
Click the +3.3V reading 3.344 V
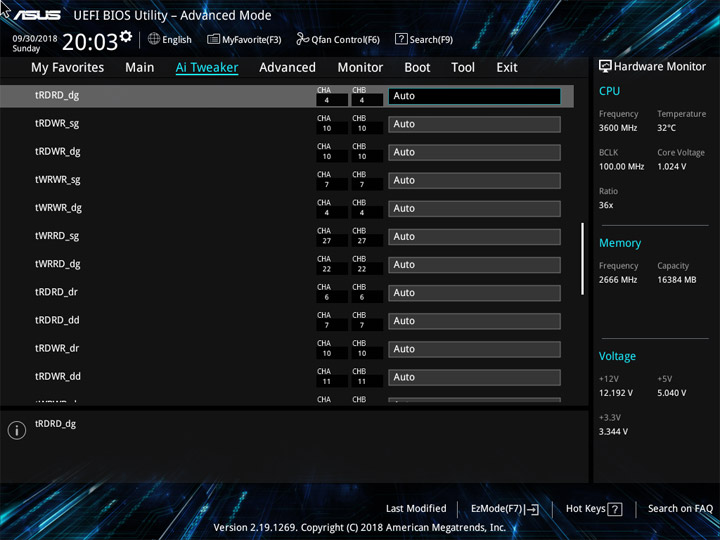[613, 432]
